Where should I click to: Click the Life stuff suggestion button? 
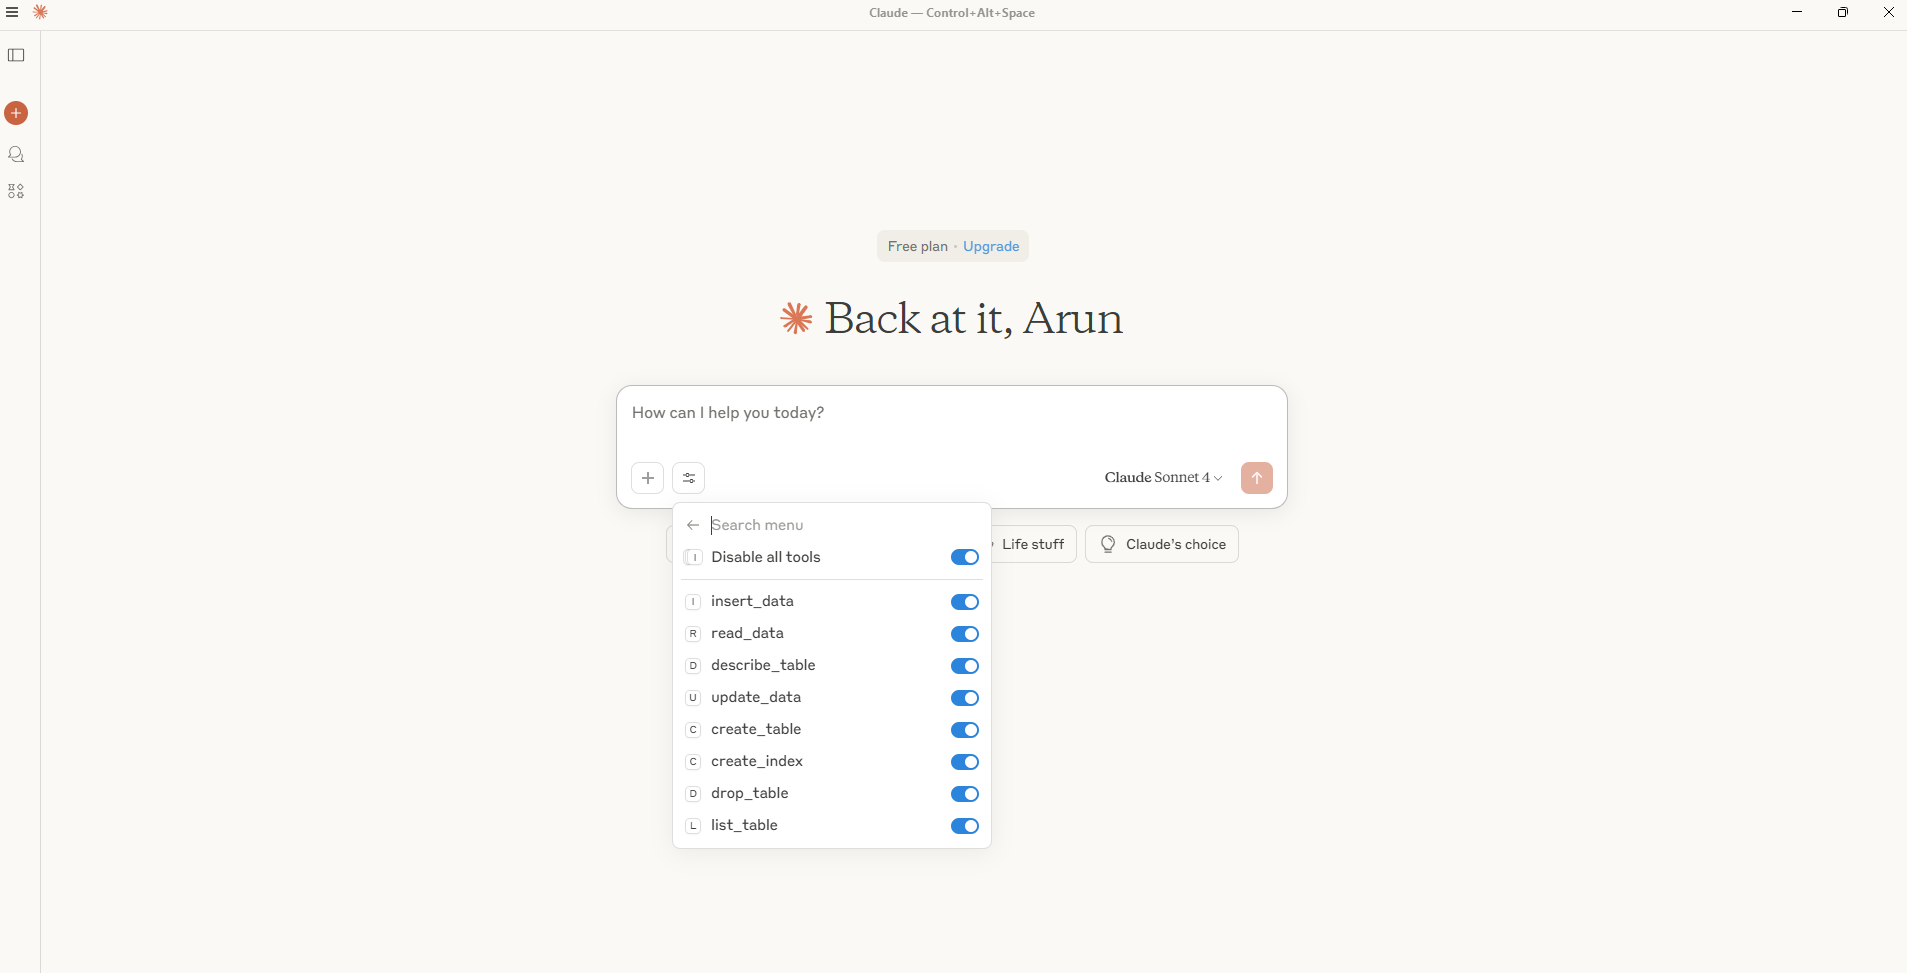tap(1033, 544)
